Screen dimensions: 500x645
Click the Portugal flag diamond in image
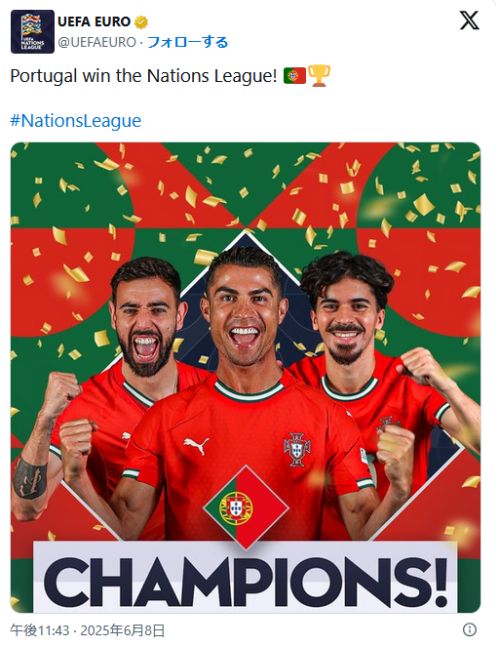click(x=246, y=507)
